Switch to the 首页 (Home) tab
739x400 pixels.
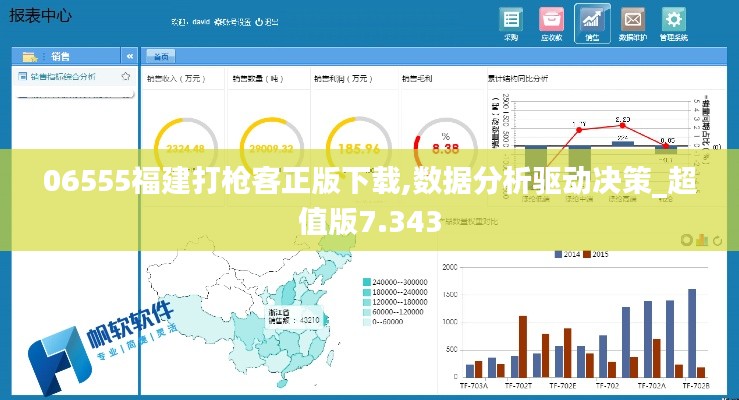coord(158,56)
